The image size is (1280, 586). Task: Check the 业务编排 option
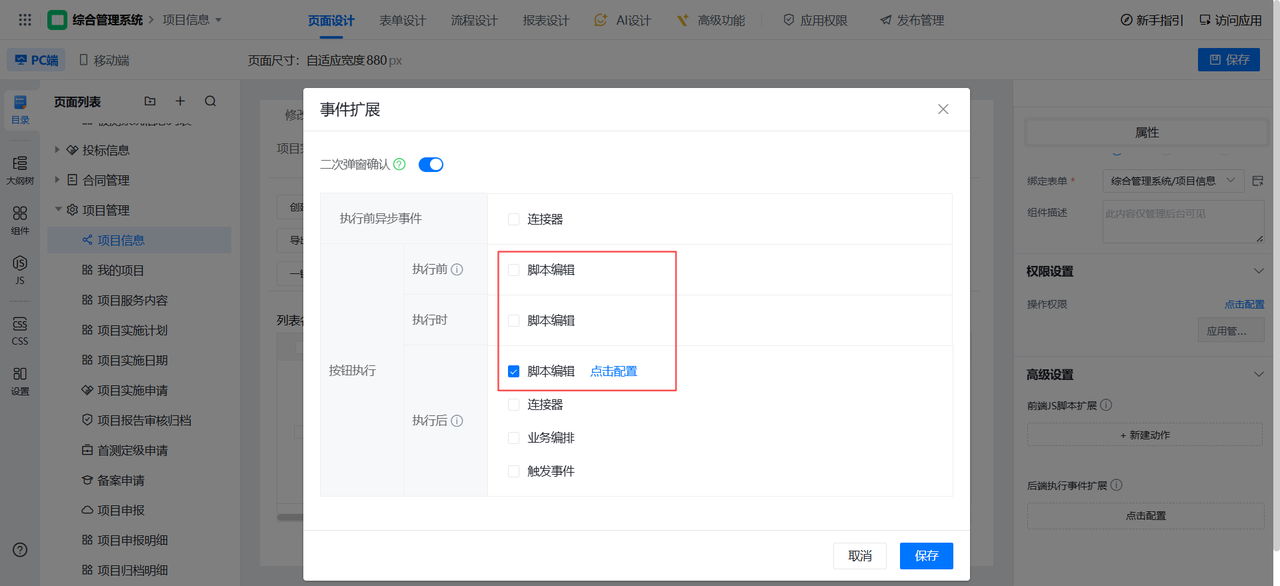[514, 438]
